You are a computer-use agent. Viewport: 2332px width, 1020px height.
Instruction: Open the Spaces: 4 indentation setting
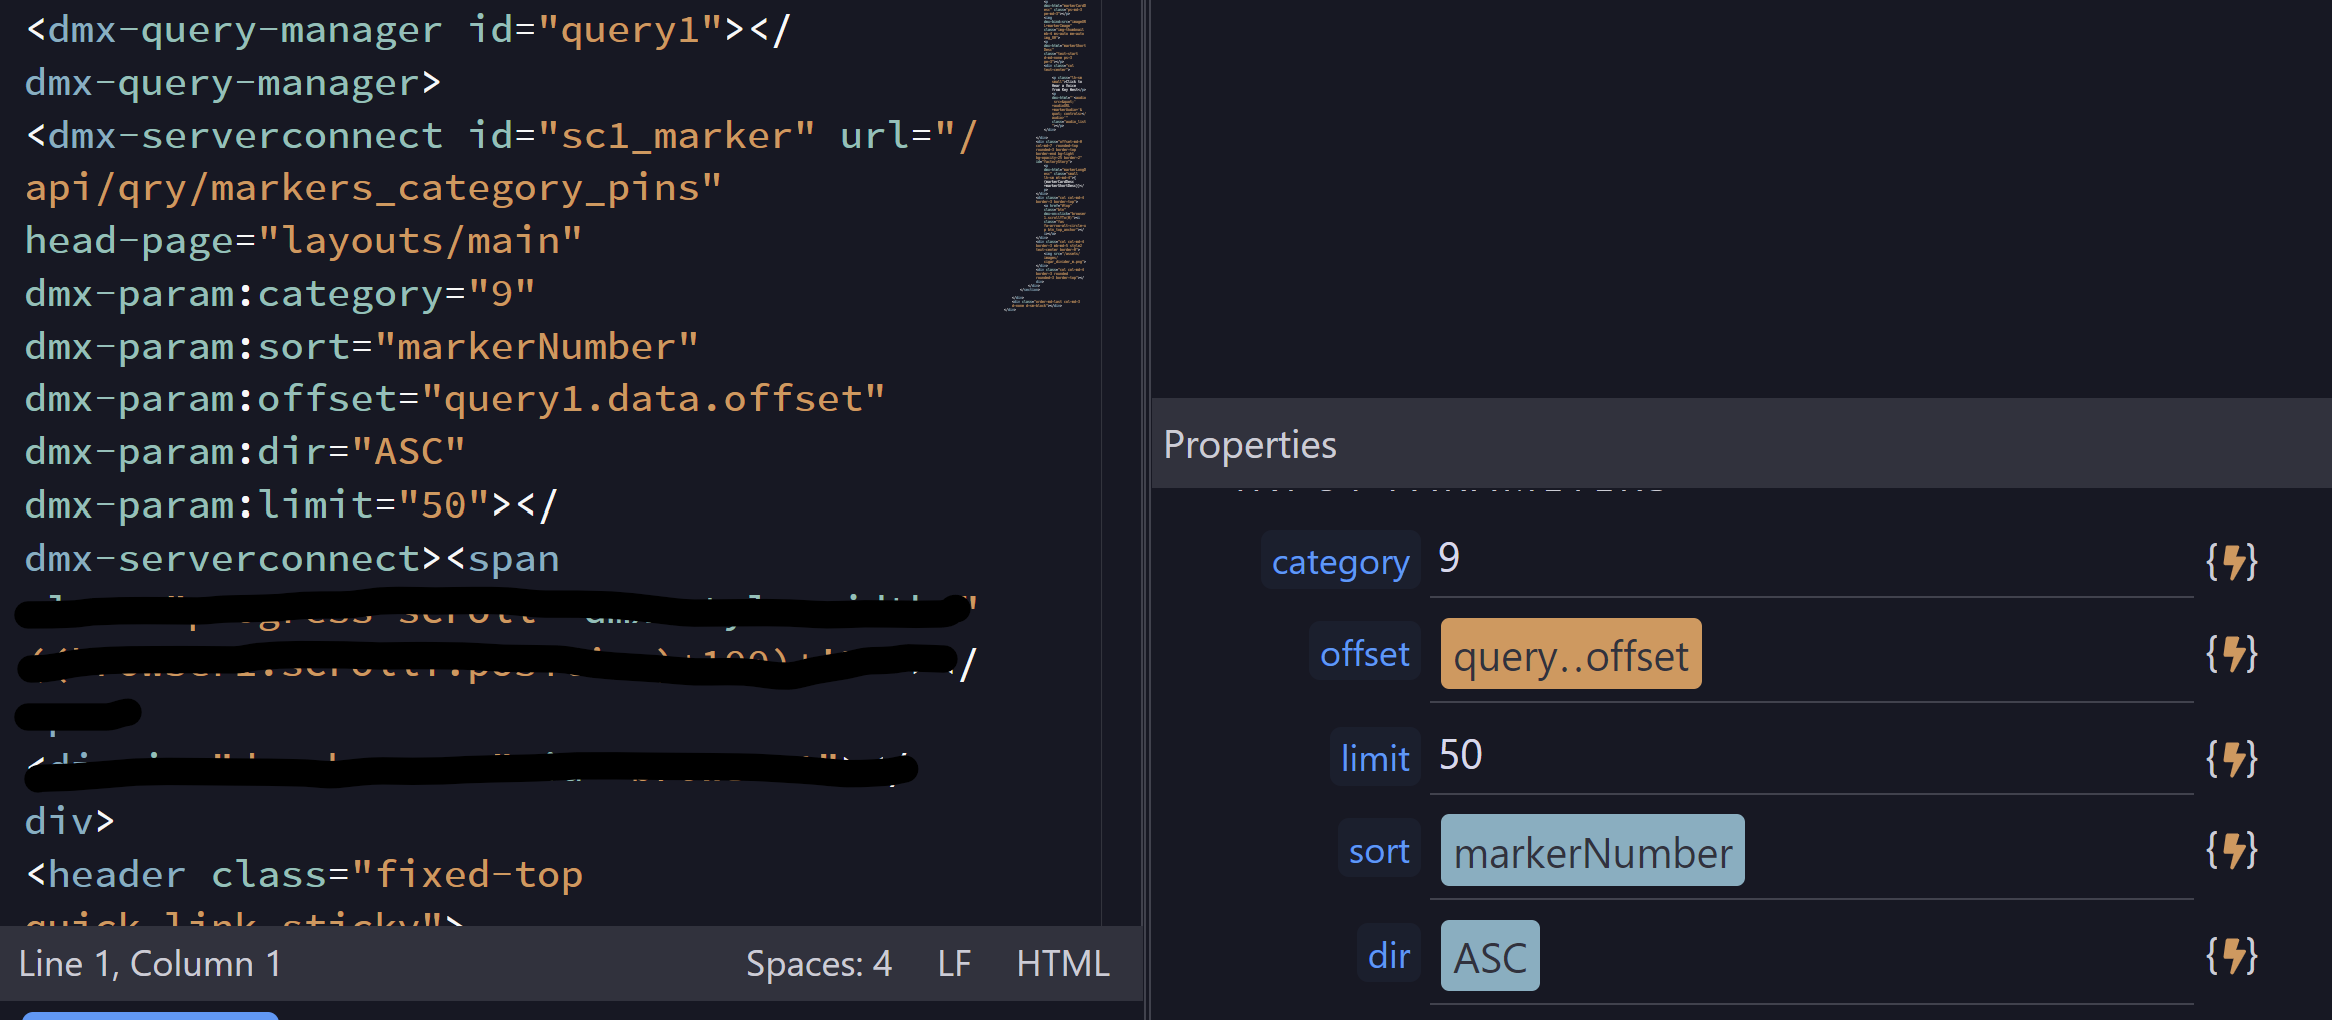(819, 963)
